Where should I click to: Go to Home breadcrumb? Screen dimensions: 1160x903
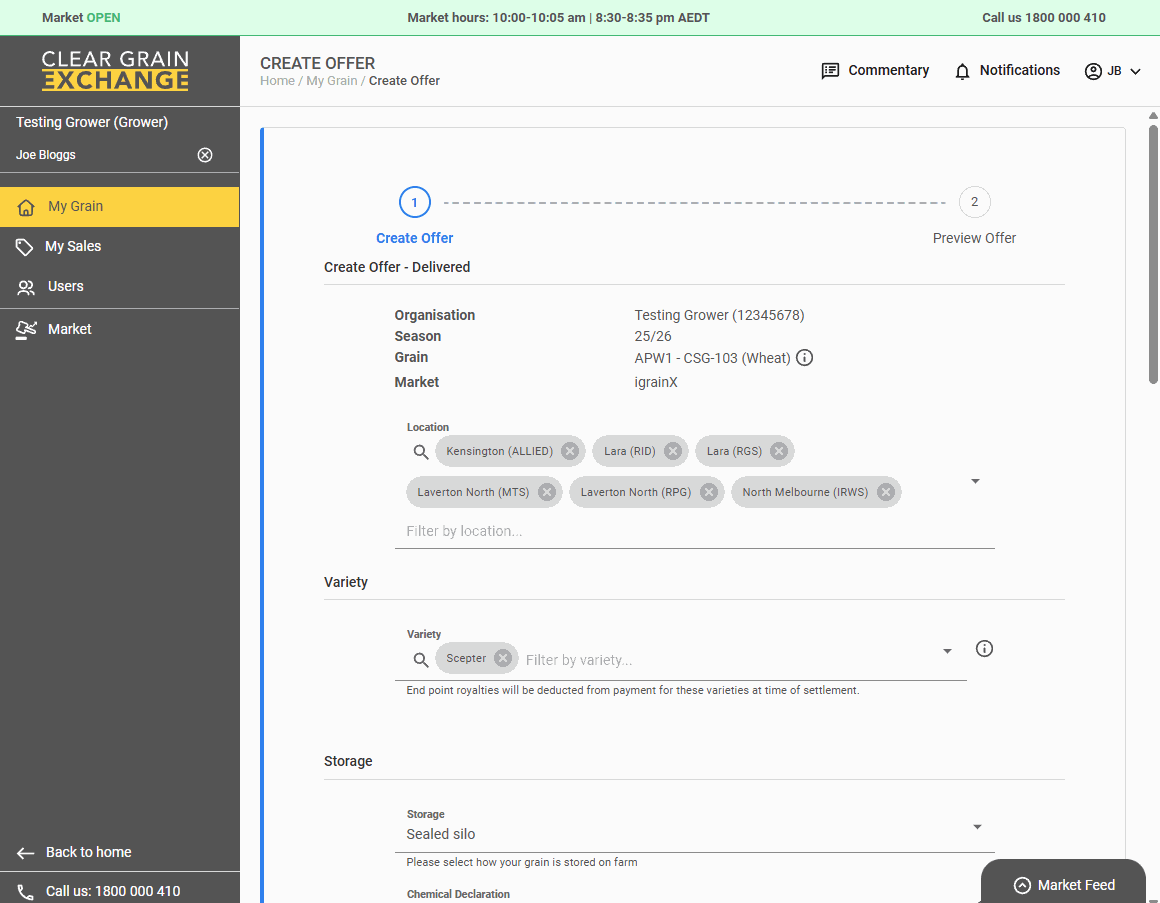point(277,81)
